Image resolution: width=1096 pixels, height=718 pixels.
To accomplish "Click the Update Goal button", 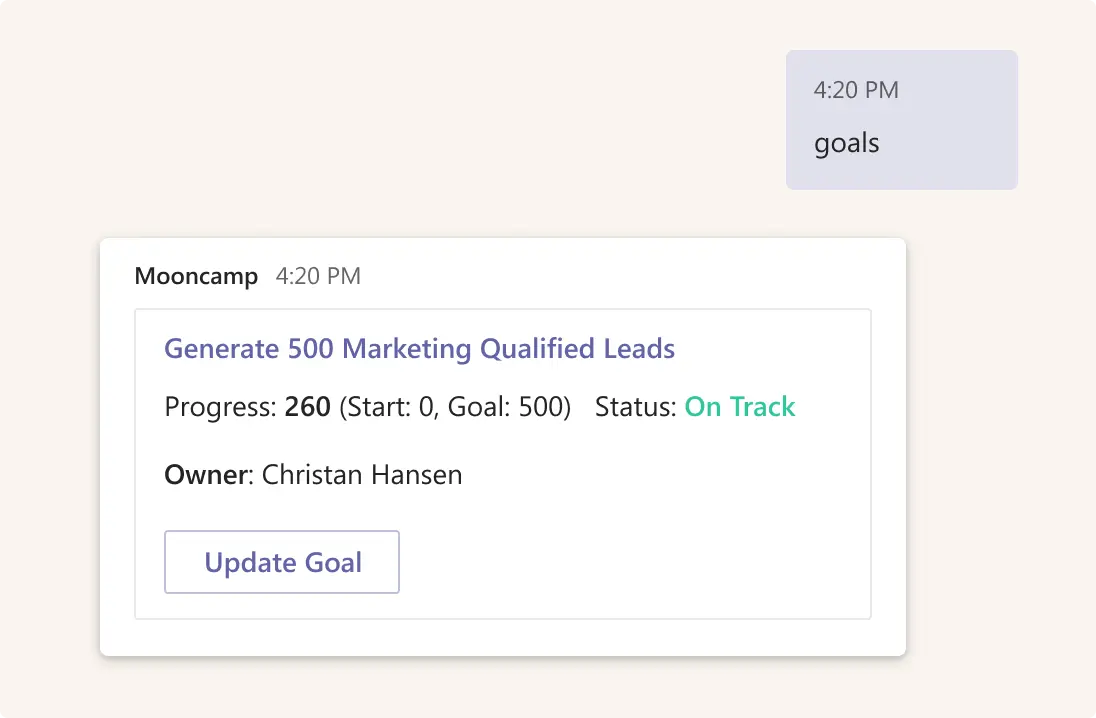I will pos(282,562).
